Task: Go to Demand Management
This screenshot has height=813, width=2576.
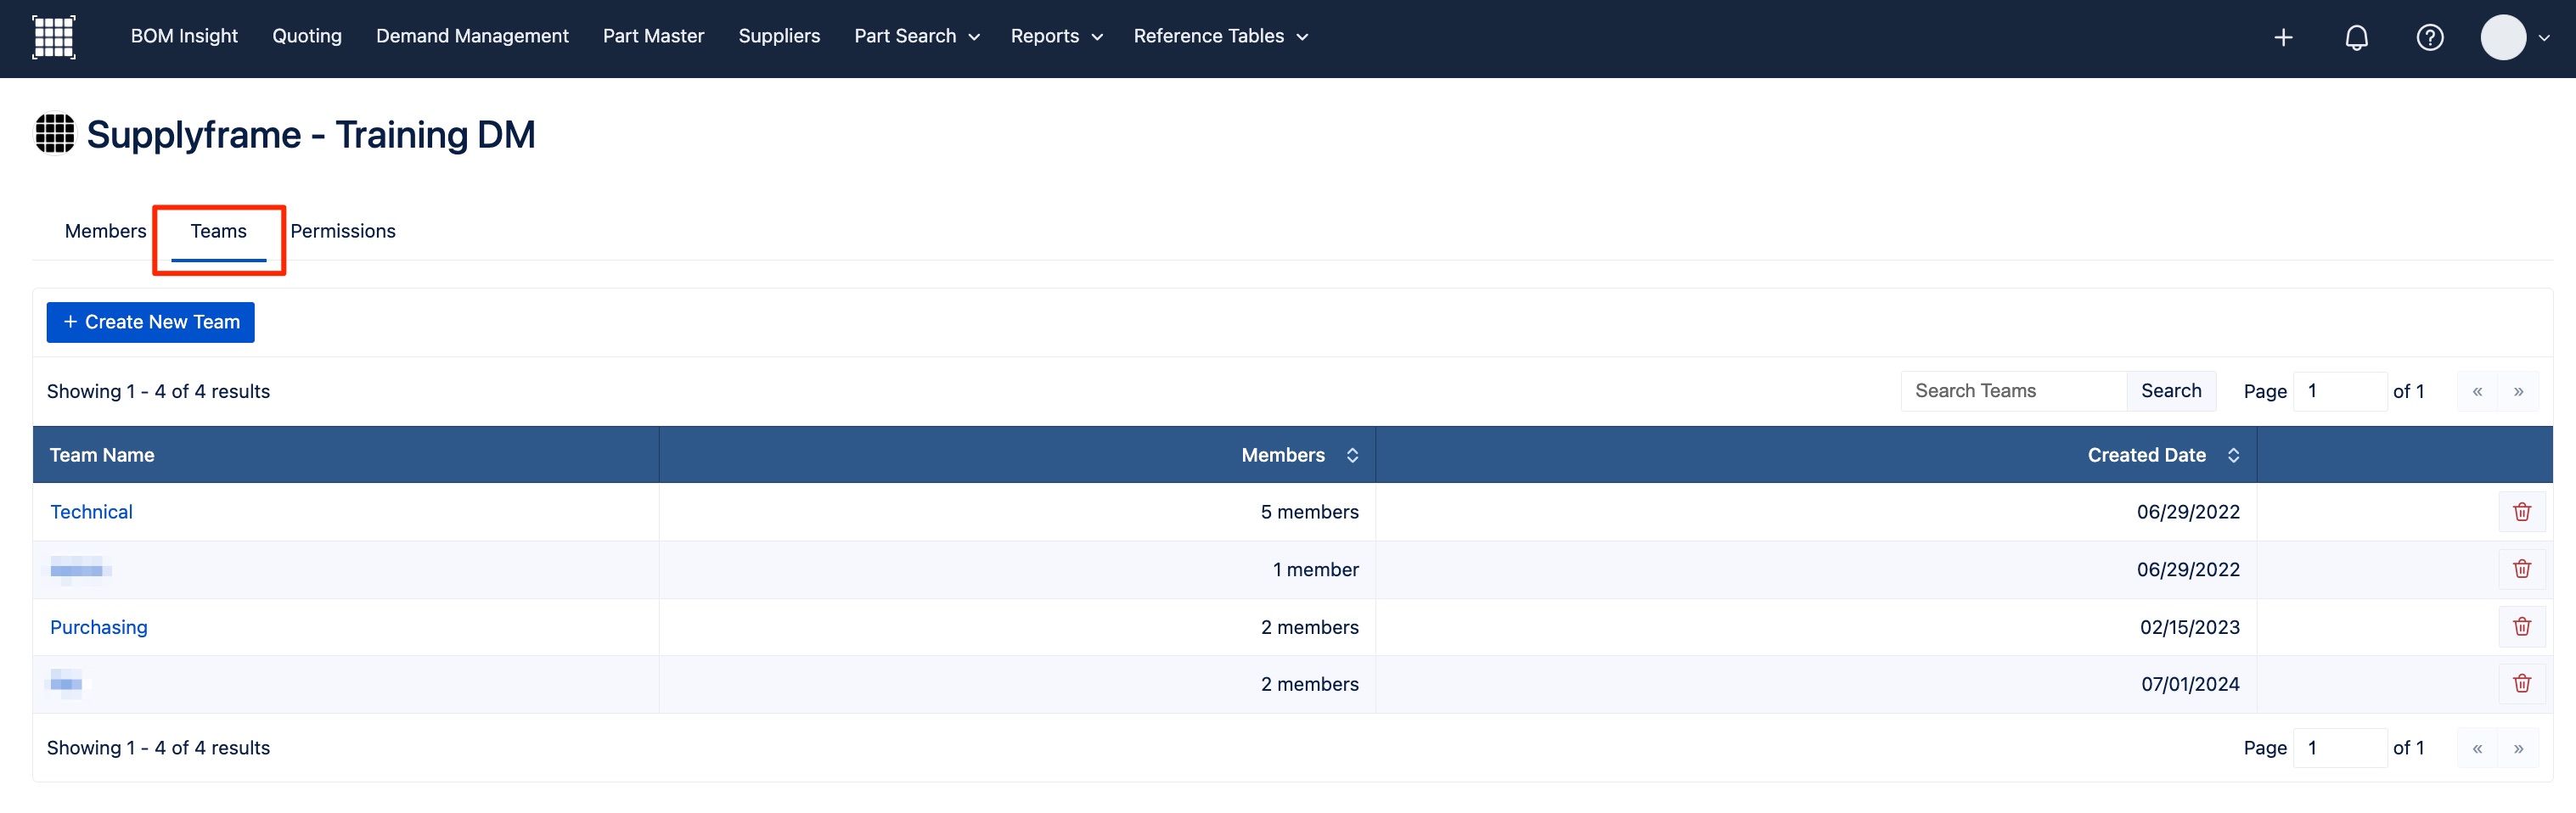Action: pos(472,36)
